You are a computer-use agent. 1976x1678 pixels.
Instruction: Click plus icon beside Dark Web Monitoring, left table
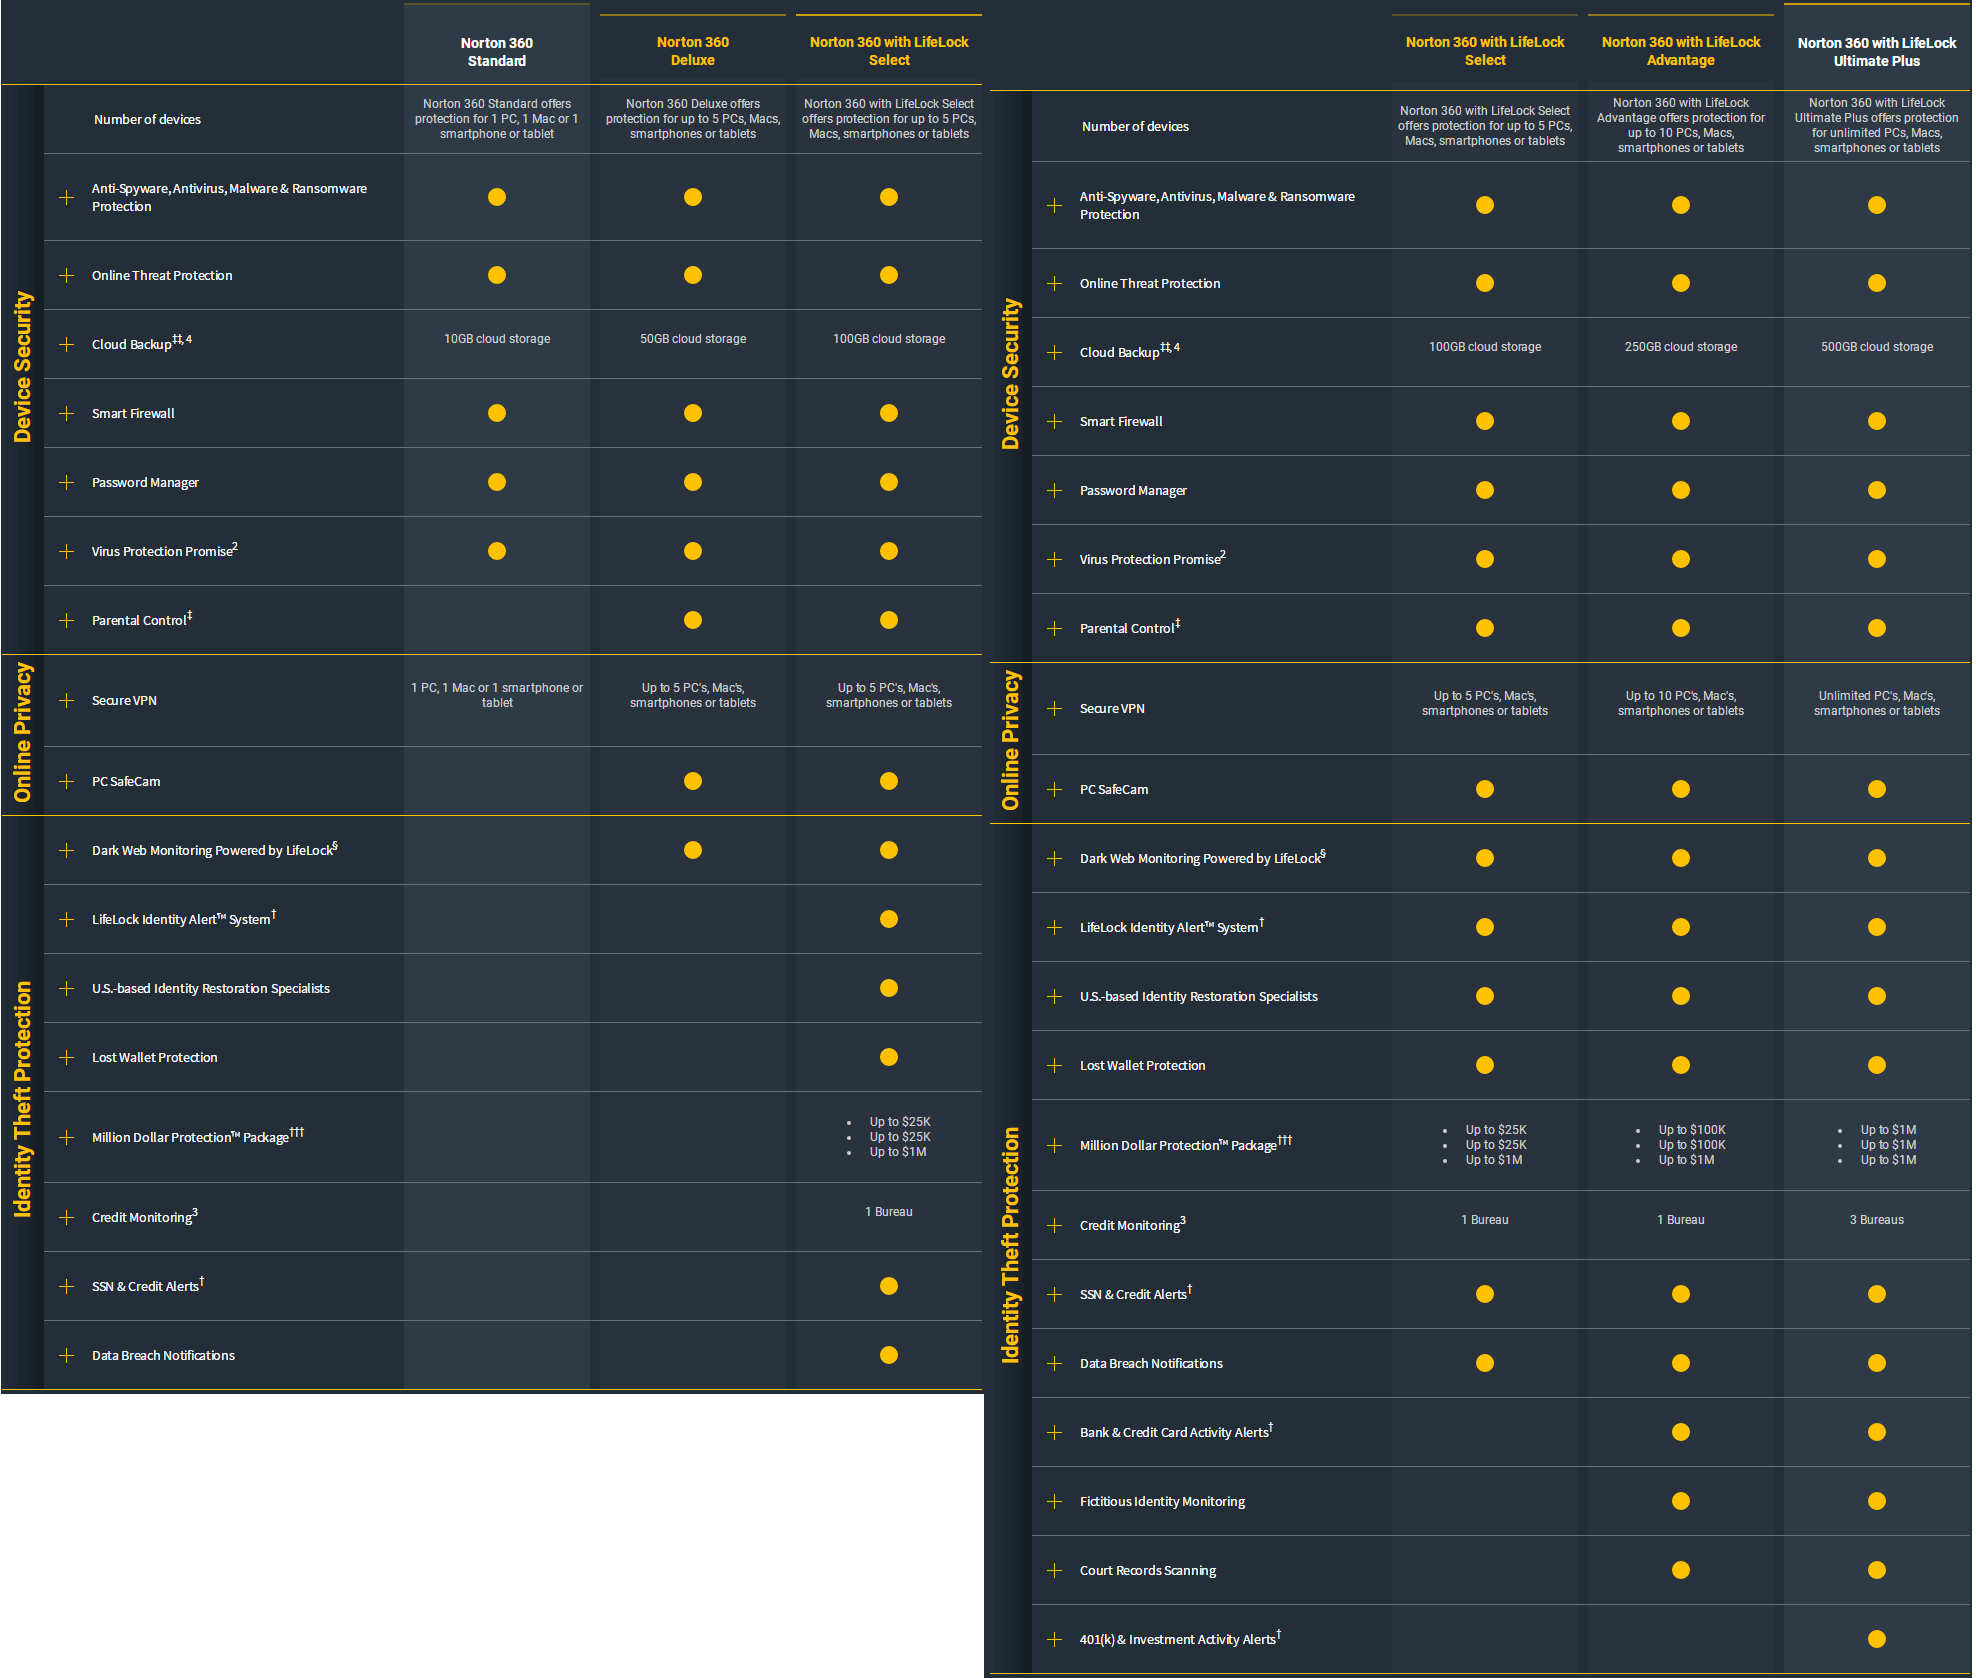(67, 850)
